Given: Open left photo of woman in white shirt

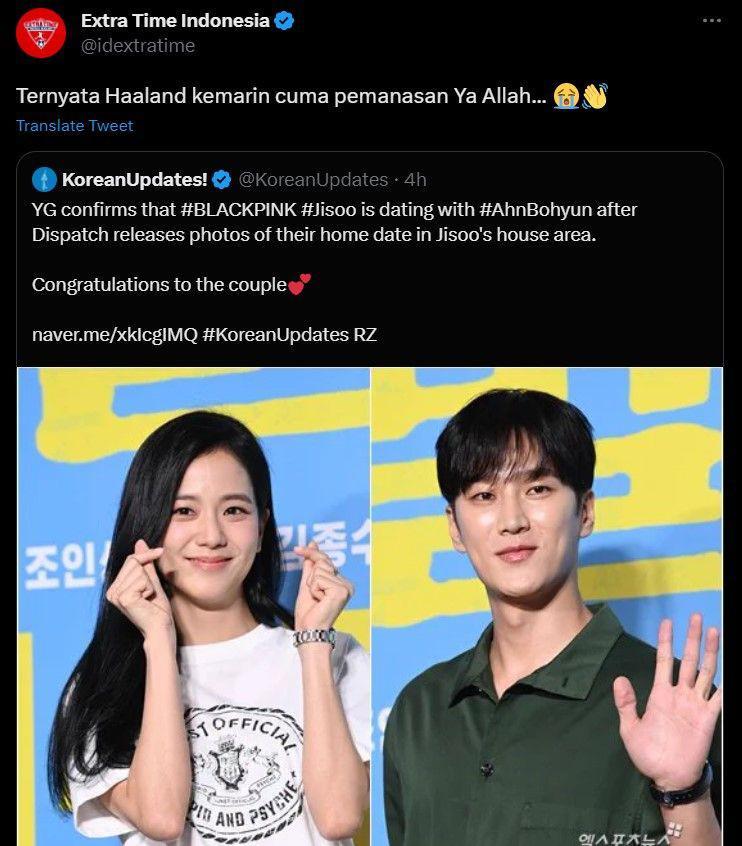Looking at the screenshot, I should pyautogui.click(x=194, y=606).
